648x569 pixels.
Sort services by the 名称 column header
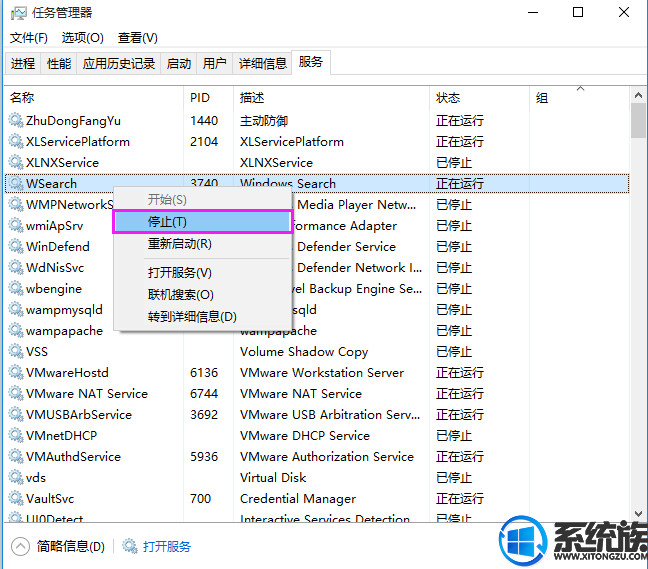click(x=94, y=98)
